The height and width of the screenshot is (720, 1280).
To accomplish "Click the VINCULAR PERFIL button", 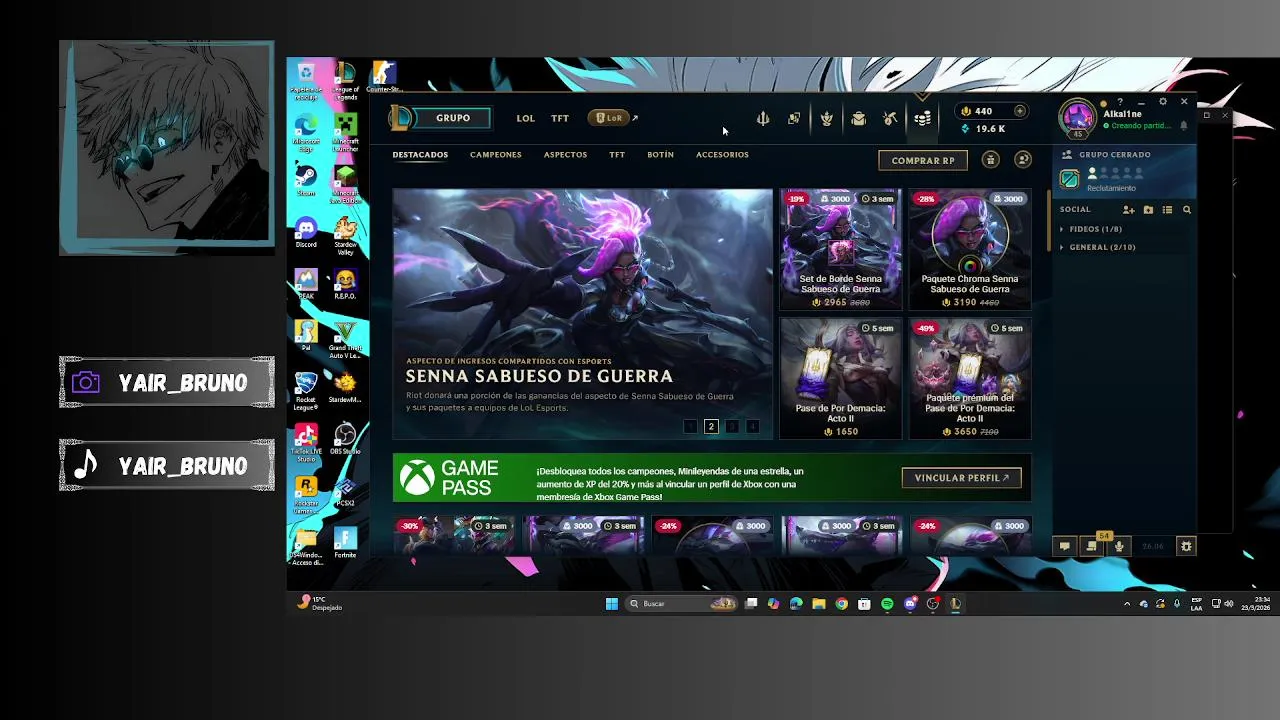I will pyautogui.click(x=962, y=478).
